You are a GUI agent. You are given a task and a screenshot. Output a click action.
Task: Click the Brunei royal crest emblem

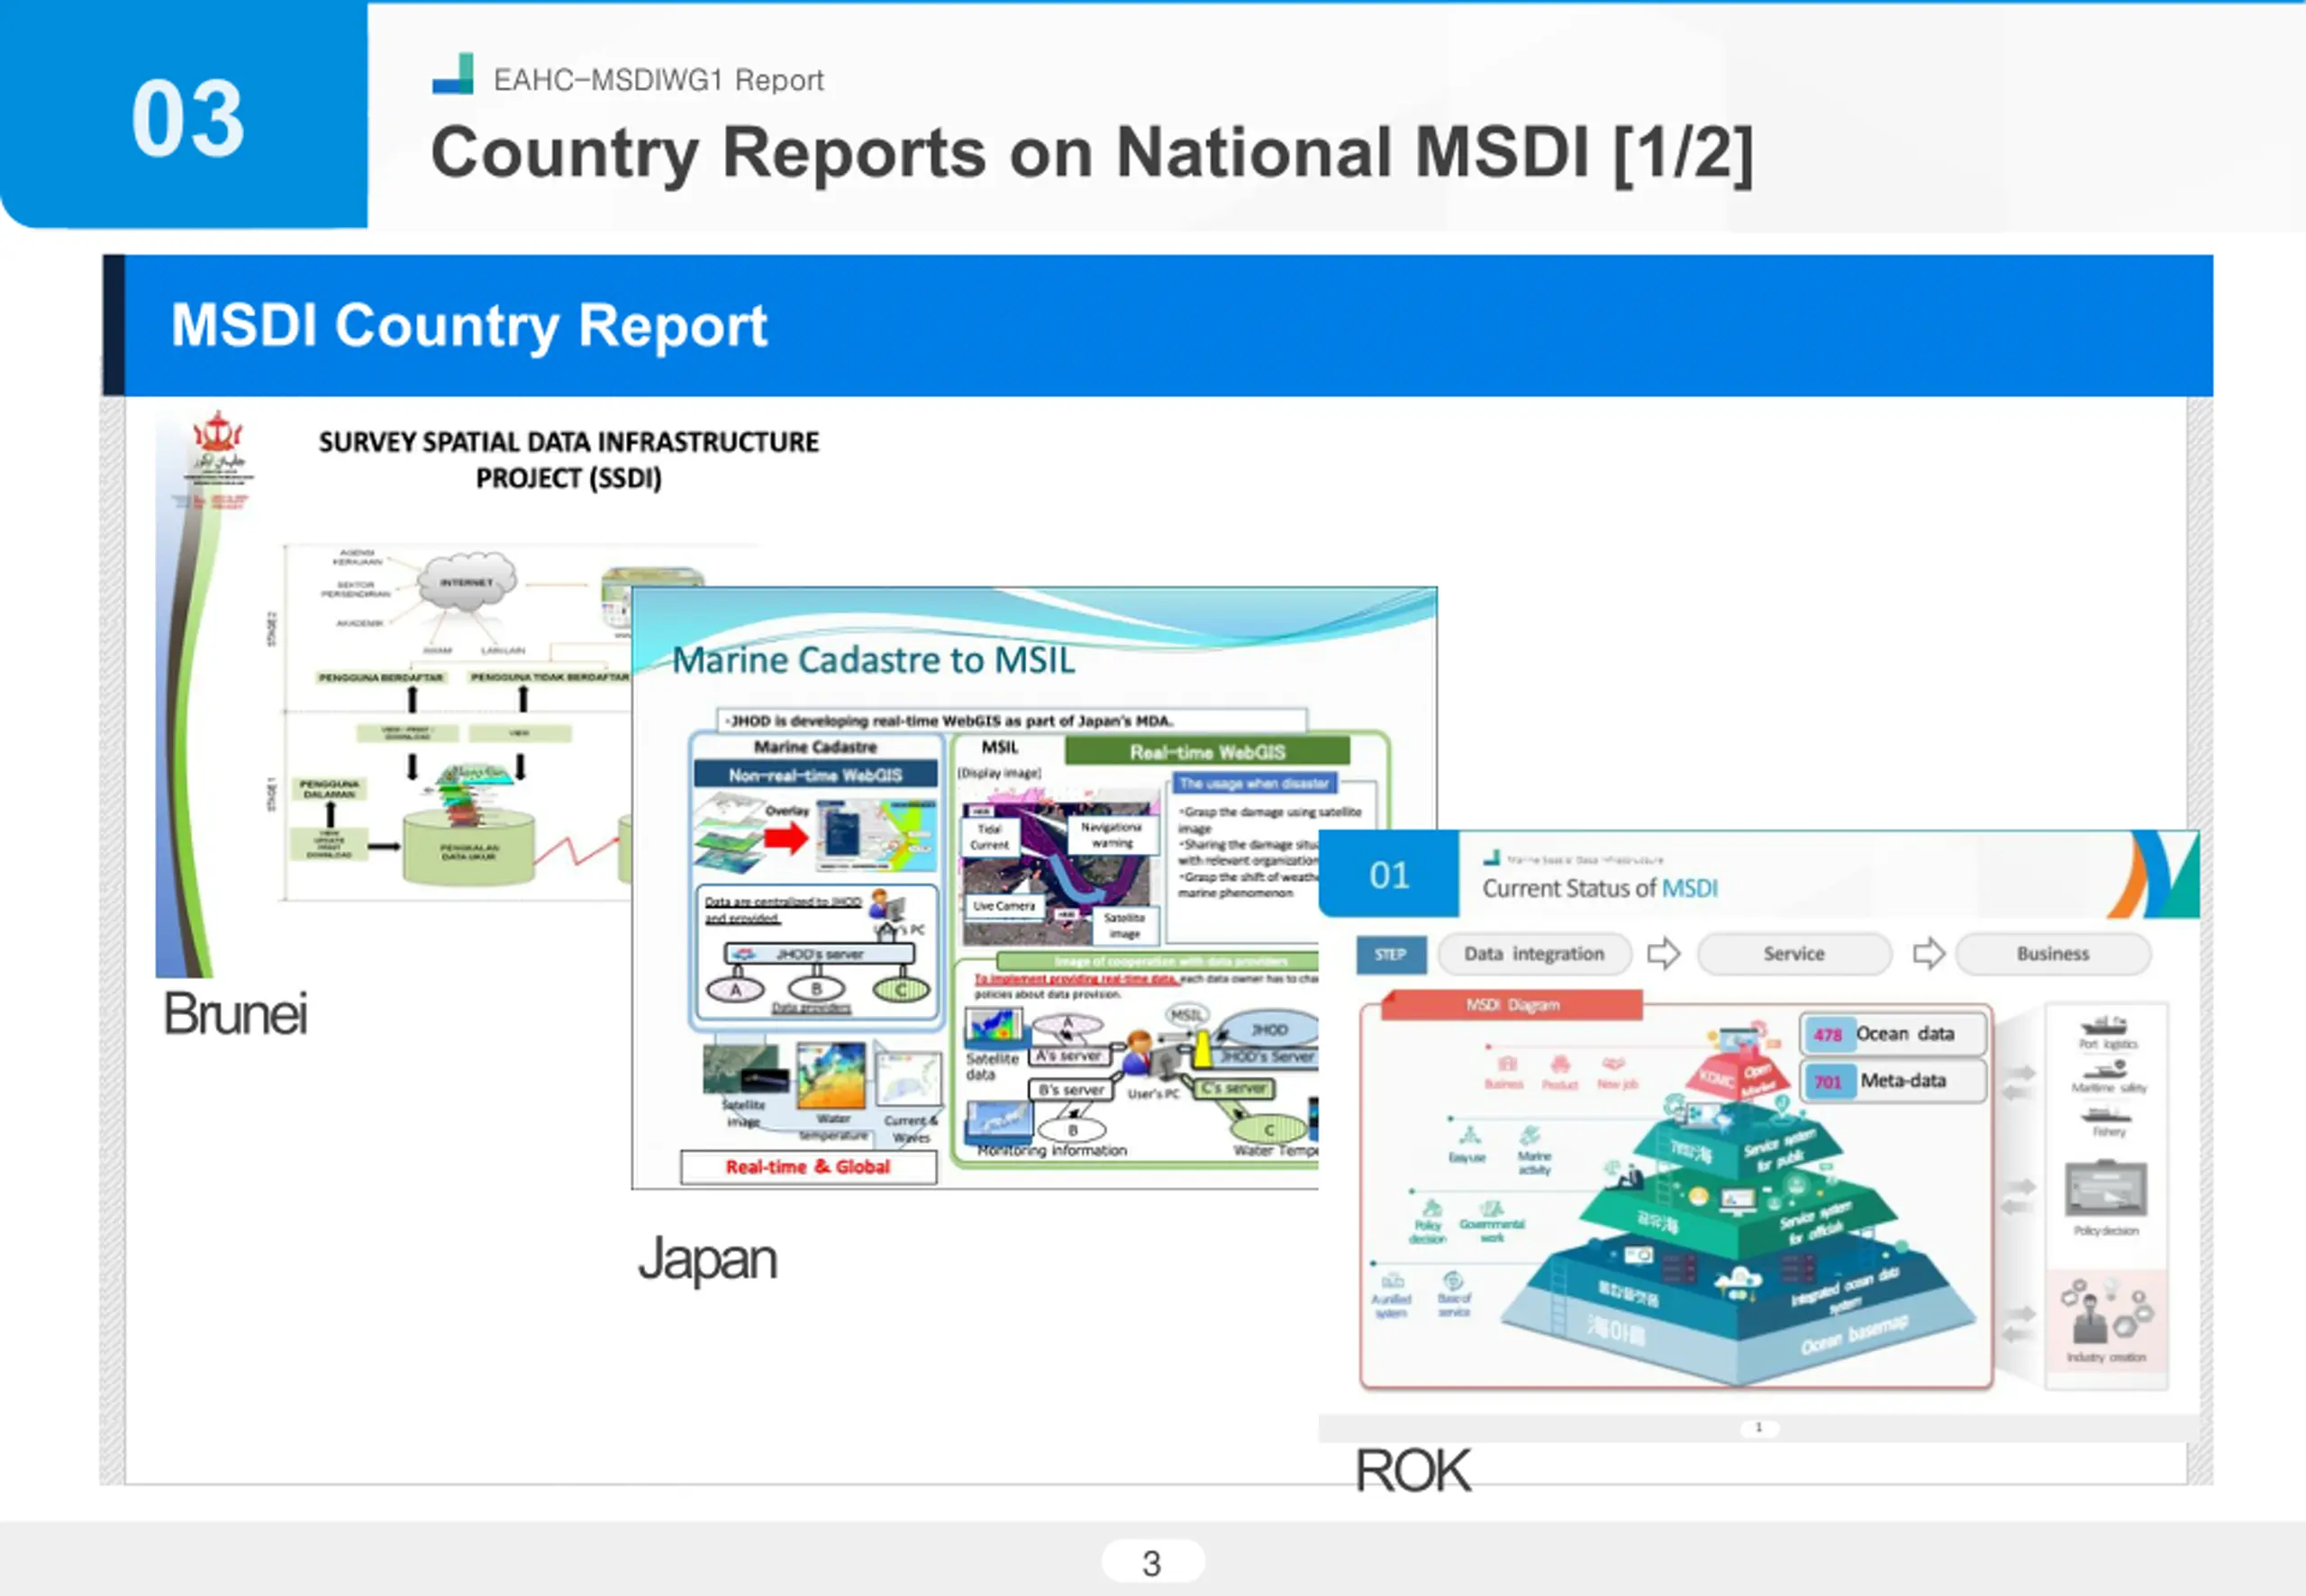[218, 433]
